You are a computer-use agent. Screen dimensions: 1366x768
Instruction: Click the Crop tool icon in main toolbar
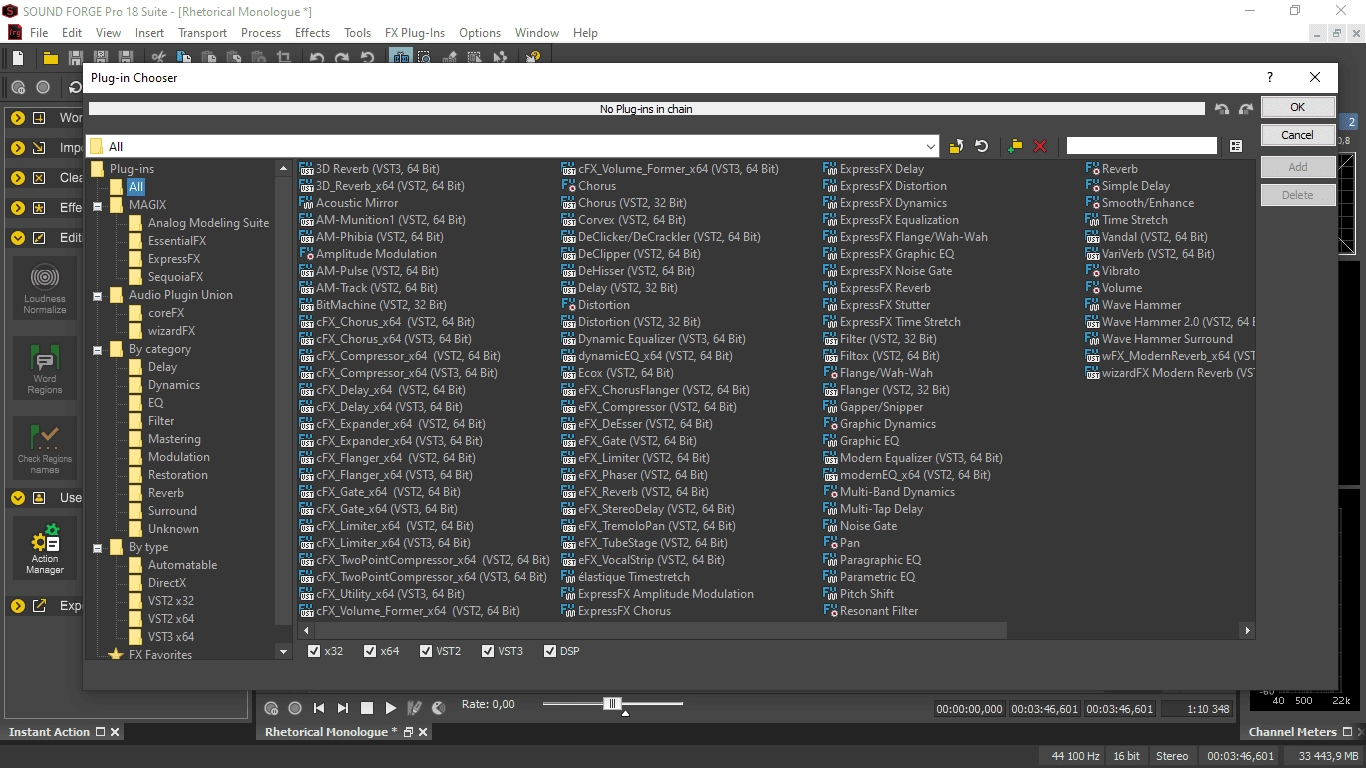(283, 58)
